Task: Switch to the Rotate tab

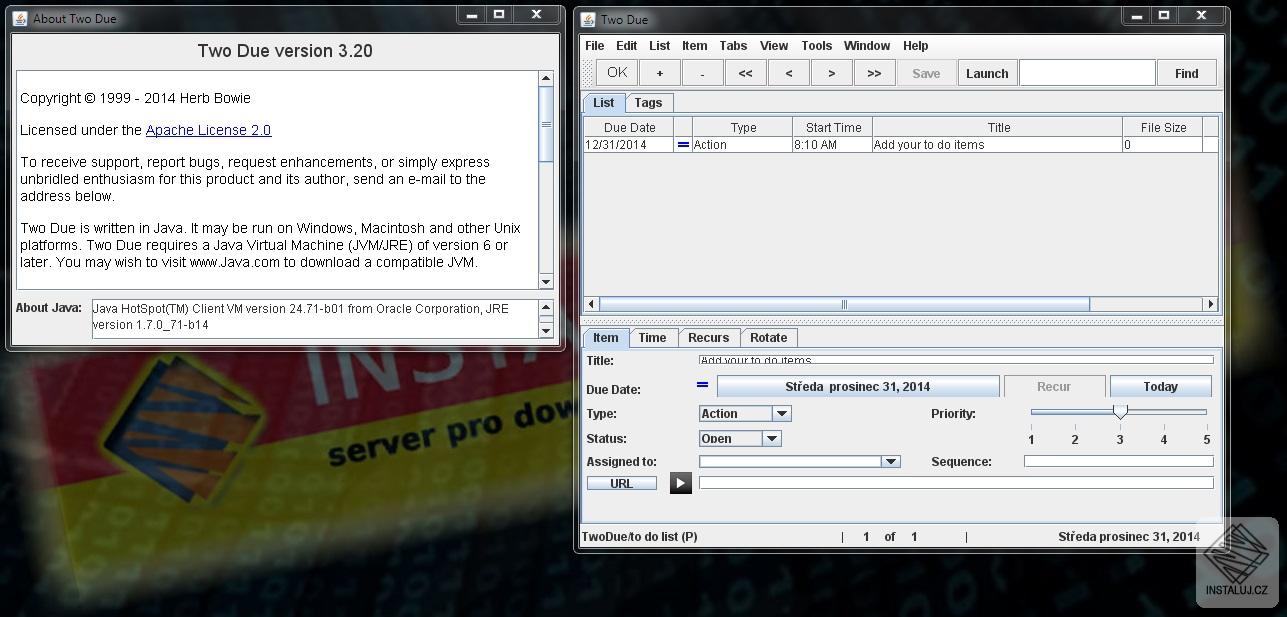Action: (x=768, y=338)
